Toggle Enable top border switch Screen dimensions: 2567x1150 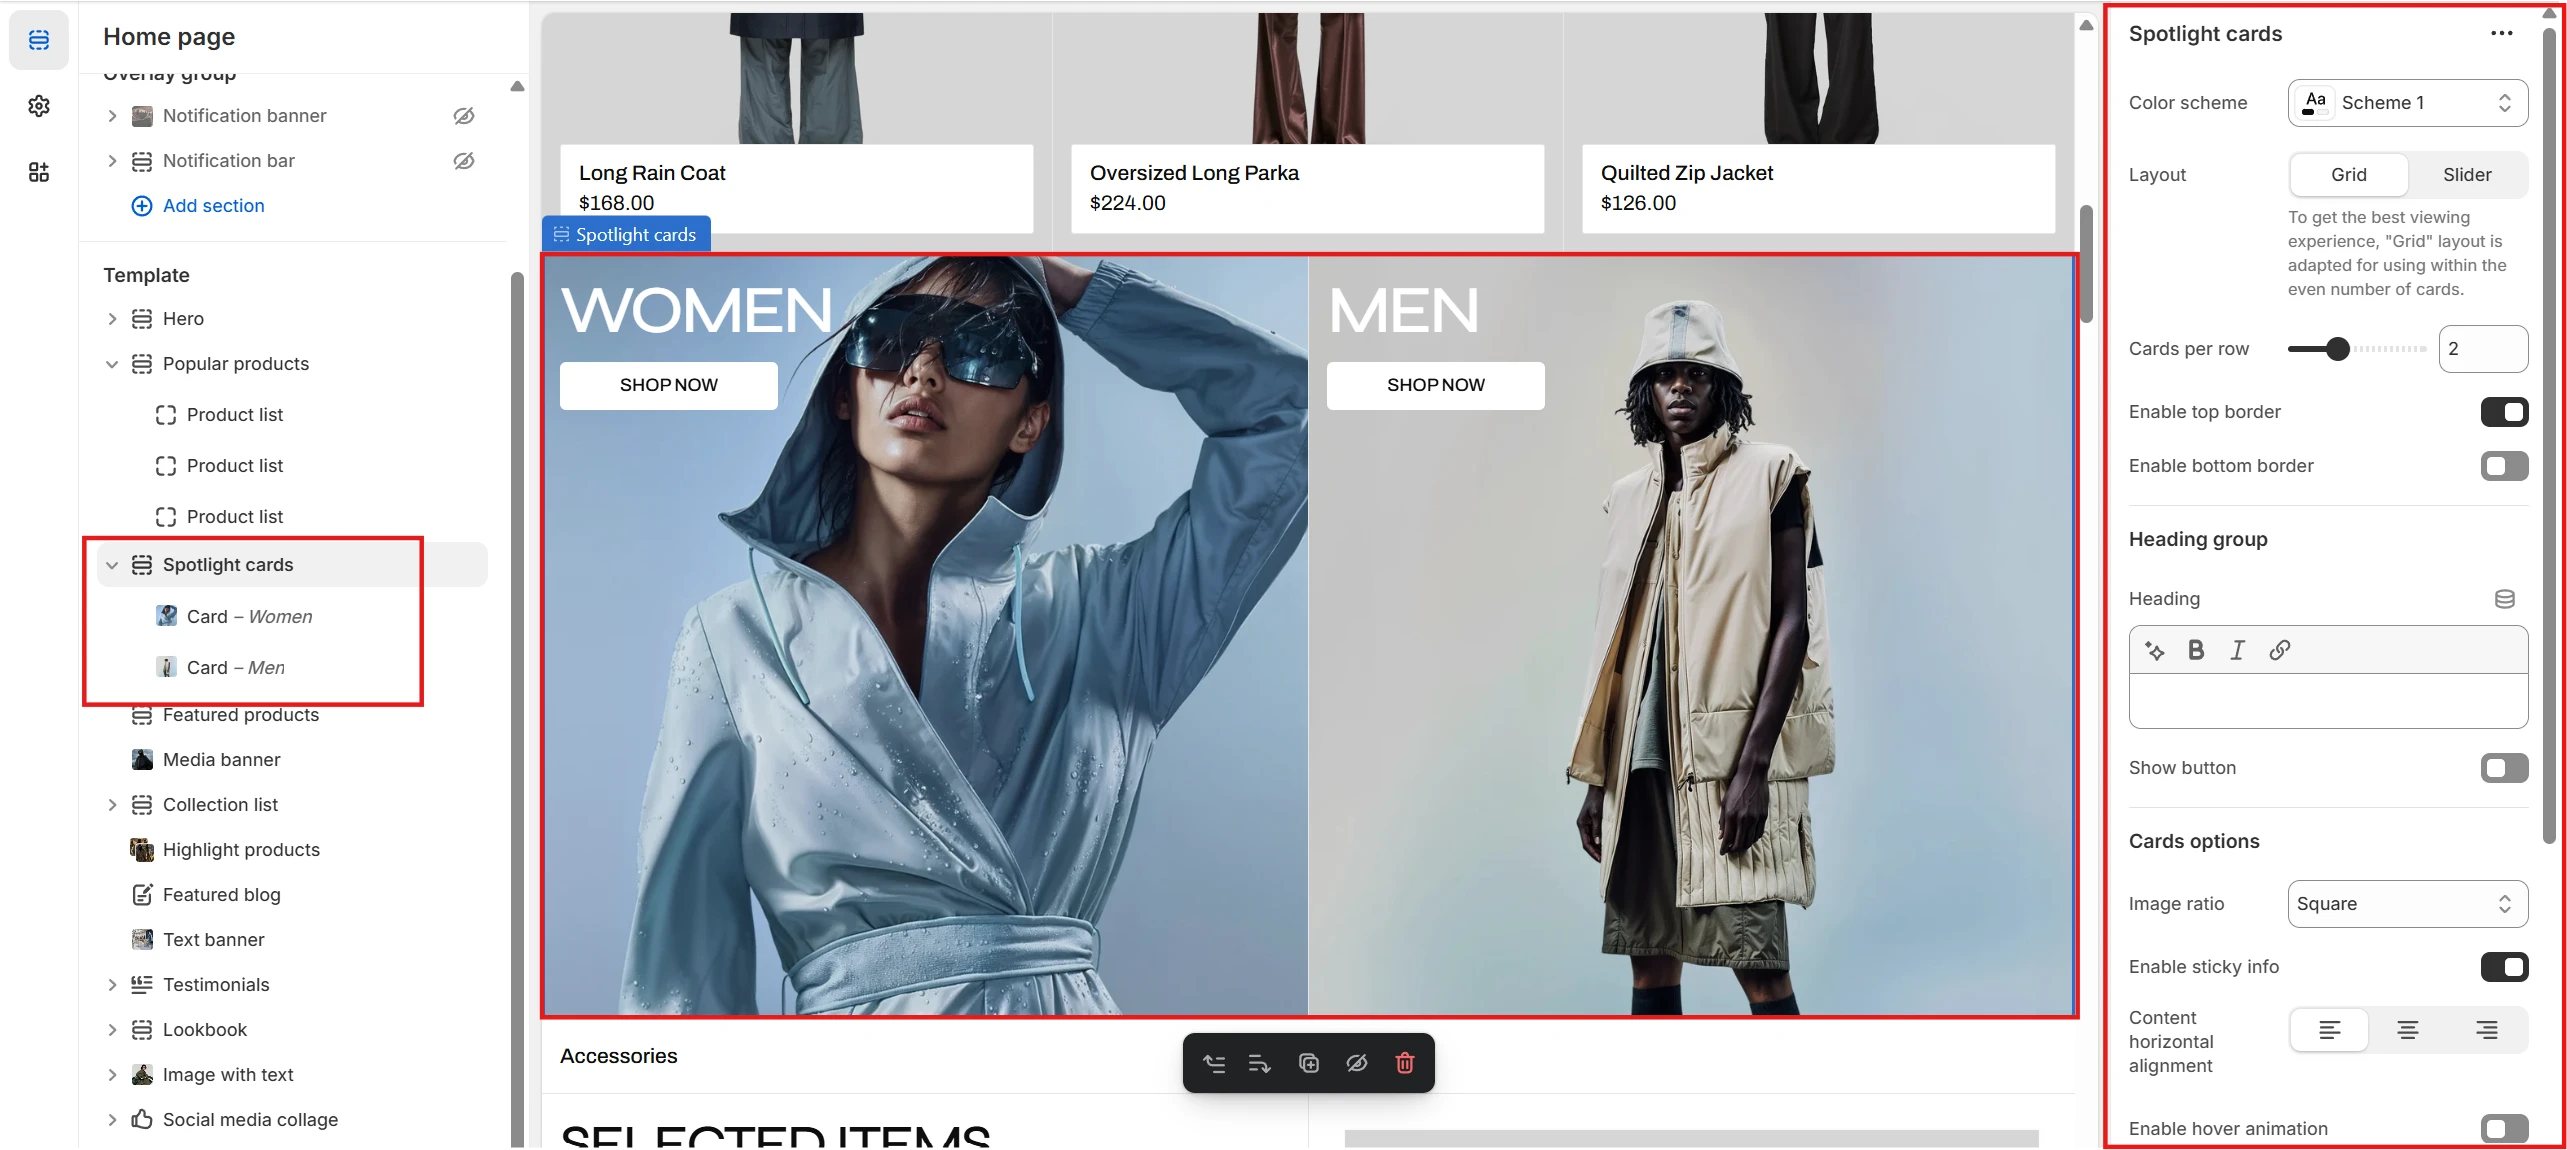tap(2503, 412)
